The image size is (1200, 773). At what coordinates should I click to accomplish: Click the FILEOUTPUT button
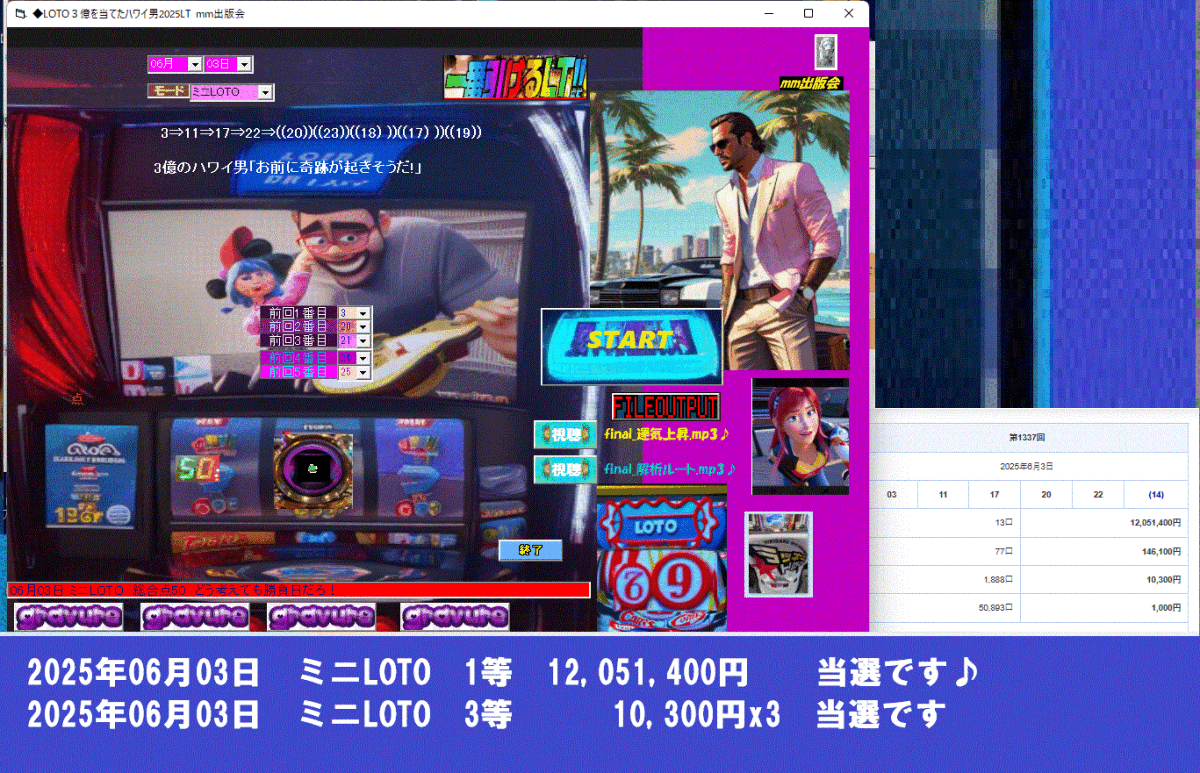[666, 407]
